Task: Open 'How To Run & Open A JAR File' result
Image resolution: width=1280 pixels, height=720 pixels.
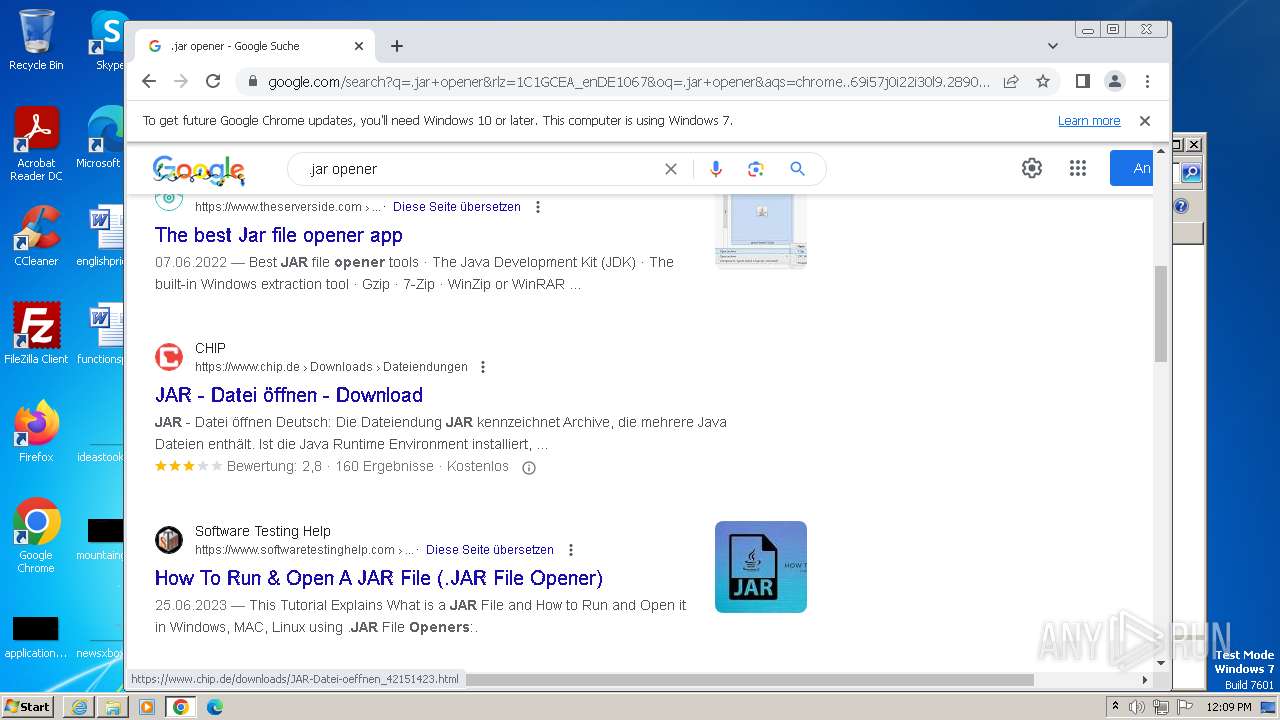Action: point(379,578)
